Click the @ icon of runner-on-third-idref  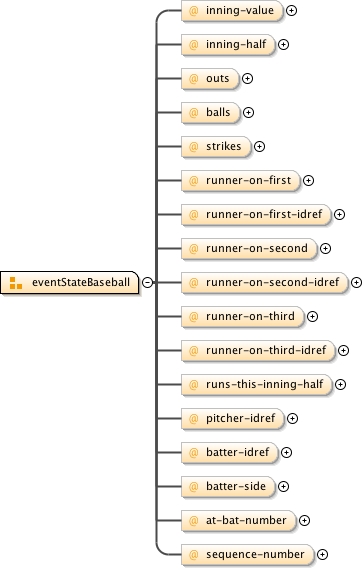pyautogui.click(x=193, y=350)
